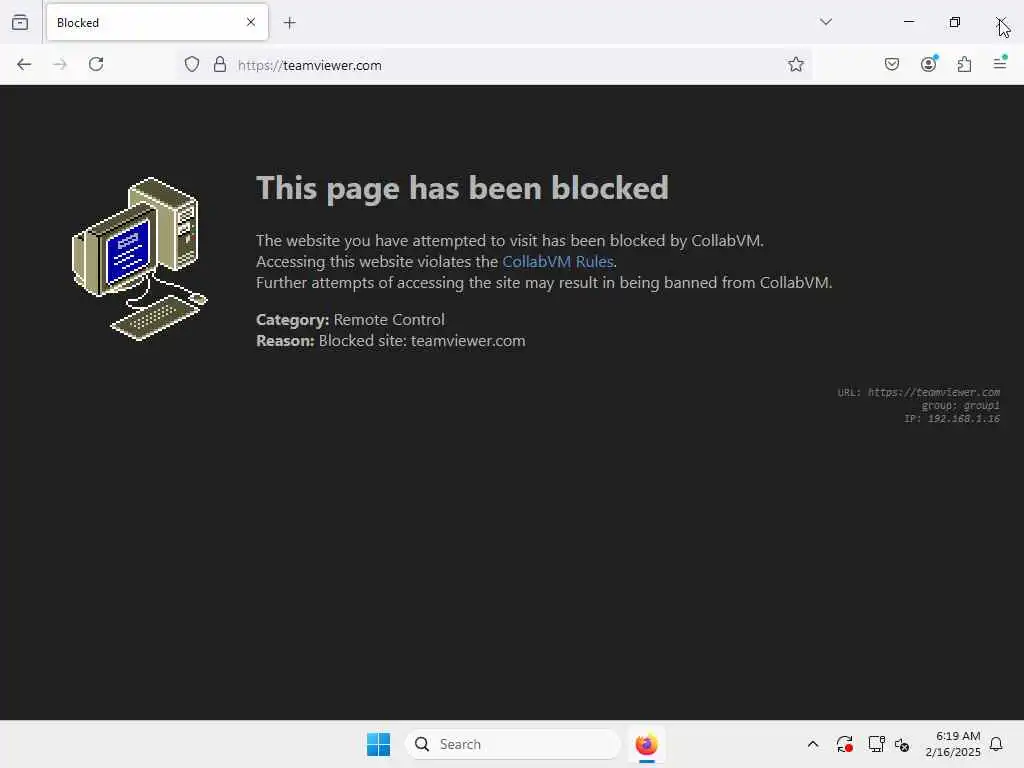The width and height of the screenshot is (1024, 768).
Task: Open the Firefox application menu
Action: pos(1000,63)
